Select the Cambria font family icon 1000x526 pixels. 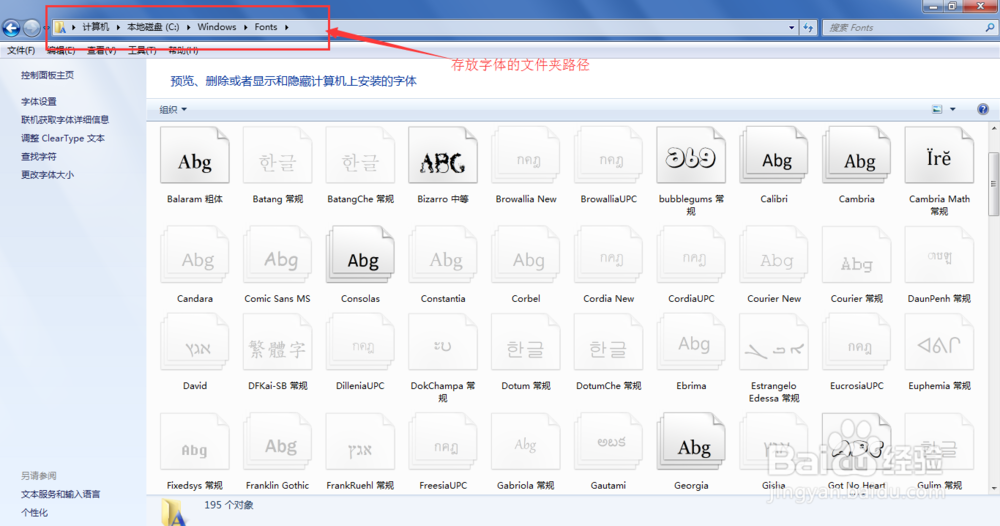(x=857, y=156)
